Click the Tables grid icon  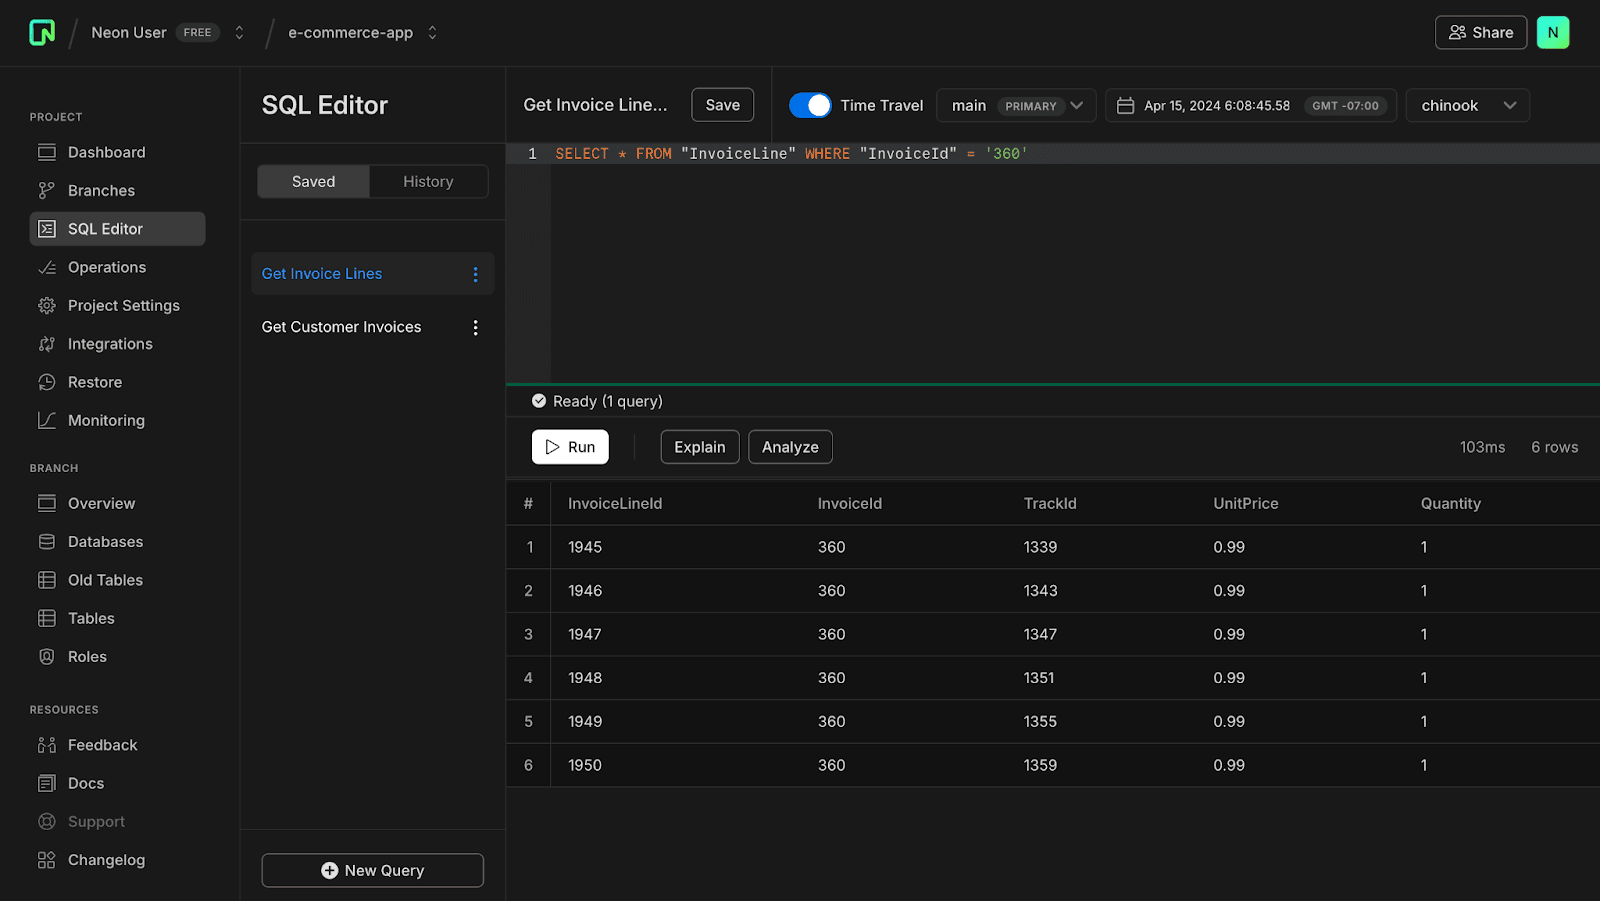47,618
